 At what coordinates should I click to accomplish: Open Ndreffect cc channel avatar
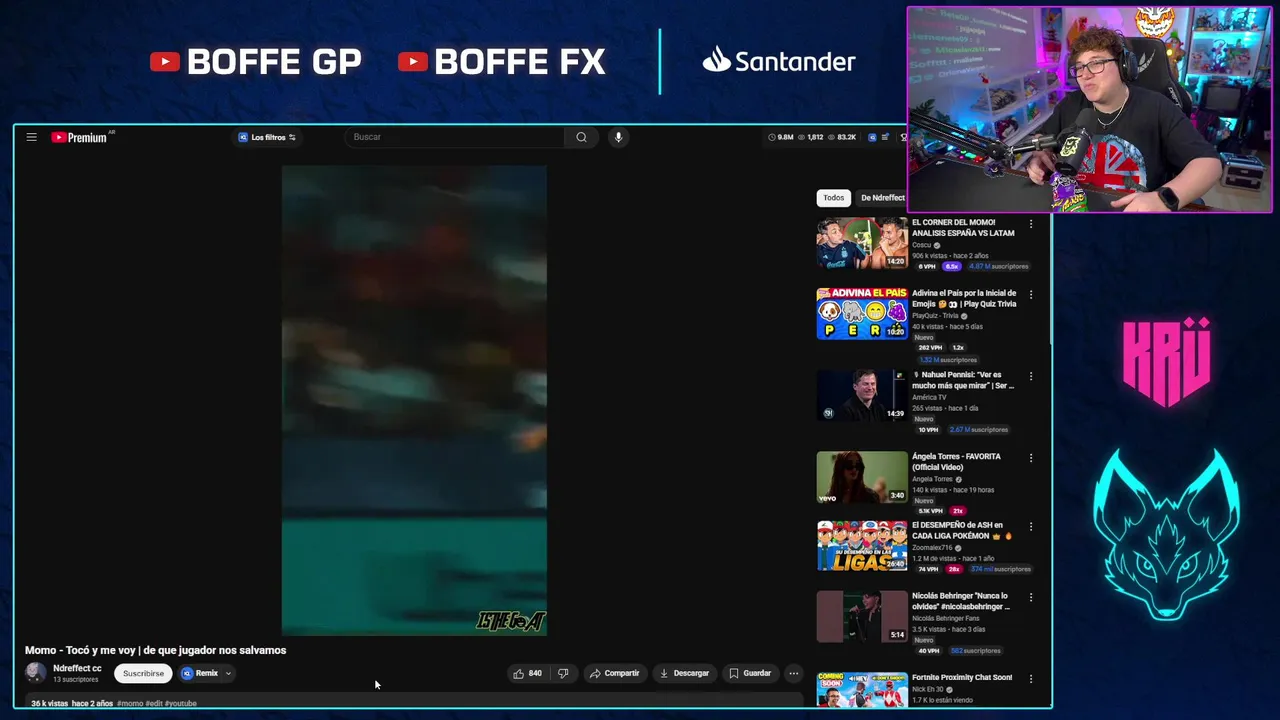[x=36, y=673]
